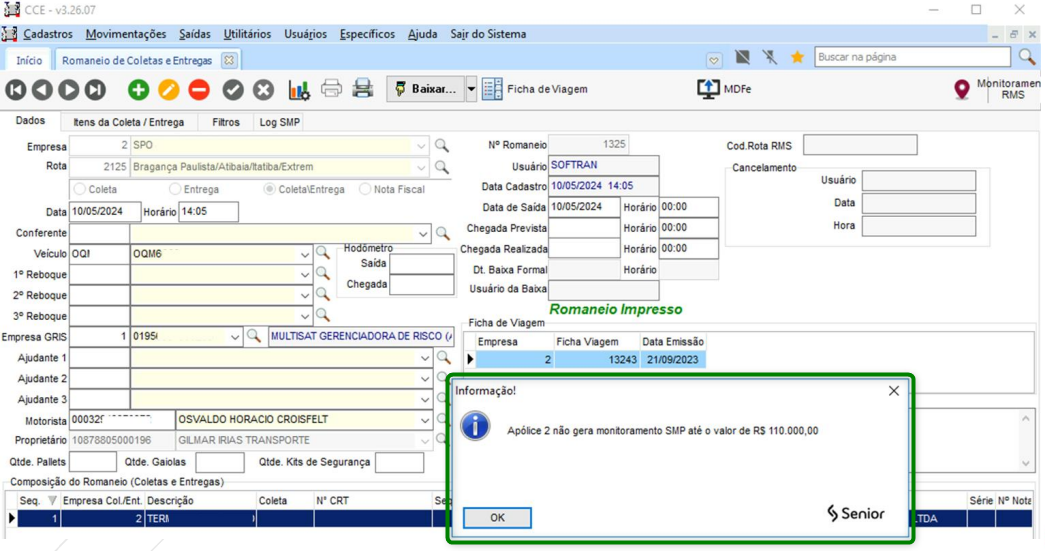This screenshot has height=551, width=1045.
Task: Click the magnifier next to Veículo field
Action: [x=323, y=254]
